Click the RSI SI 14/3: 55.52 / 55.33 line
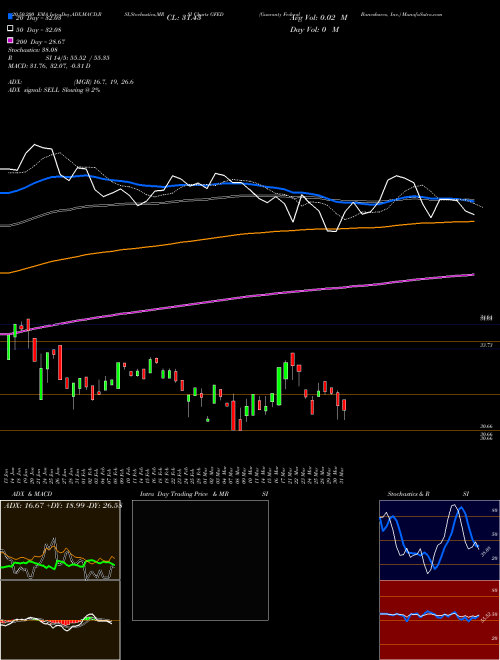This screenshot has width=500, height=660. pyautogui.click(x=59, y=58)
